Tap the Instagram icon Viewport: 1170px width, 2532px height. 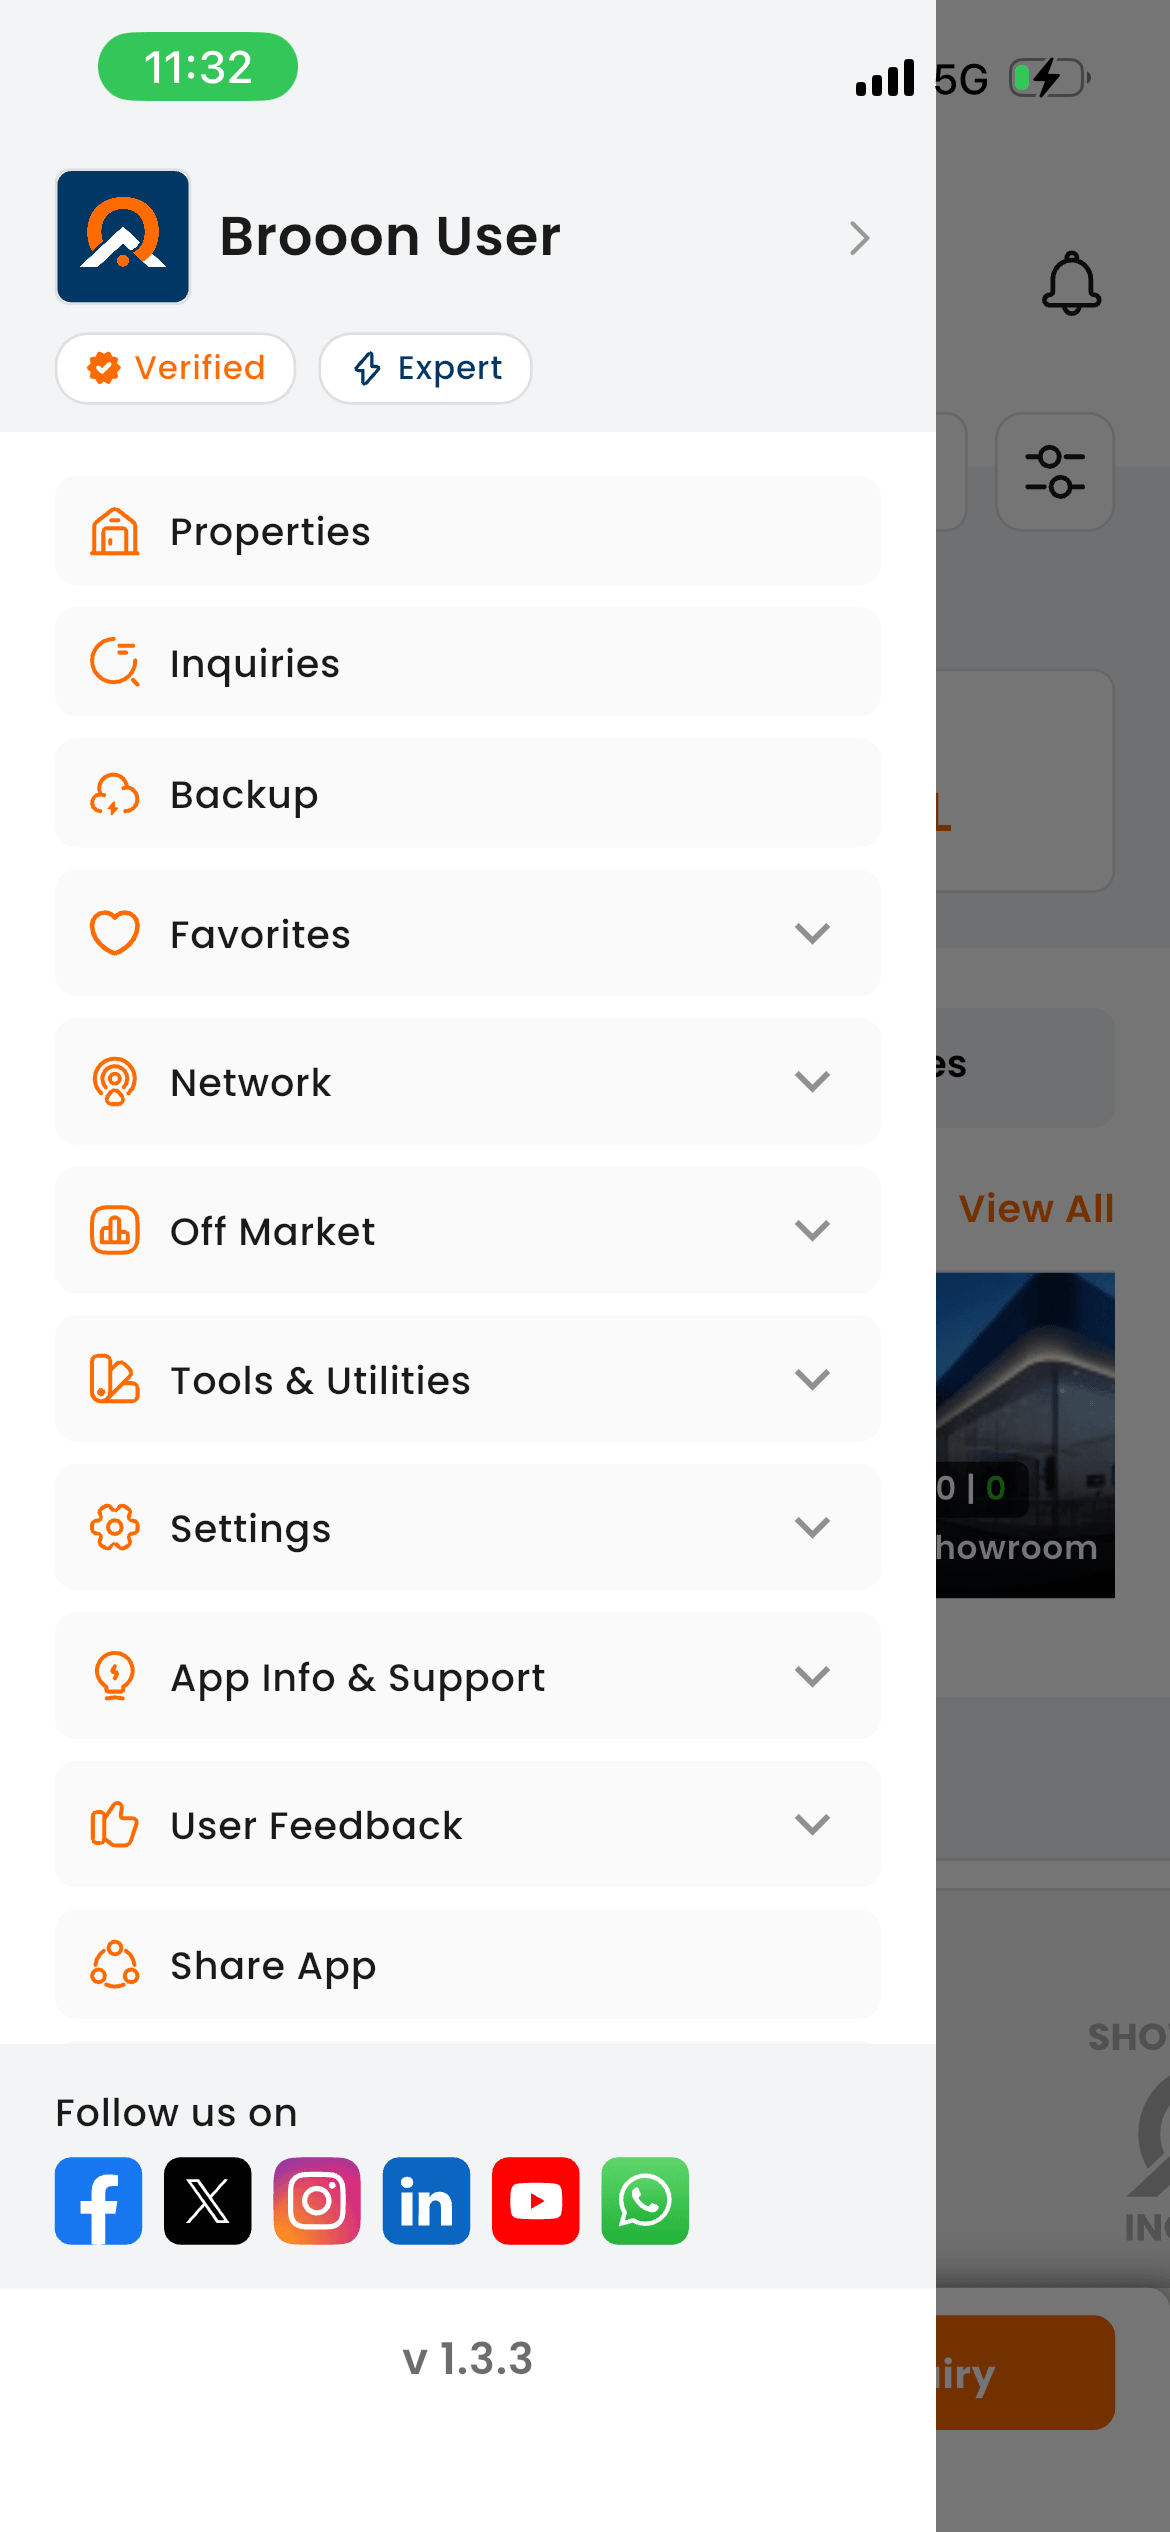(317, 2200)
